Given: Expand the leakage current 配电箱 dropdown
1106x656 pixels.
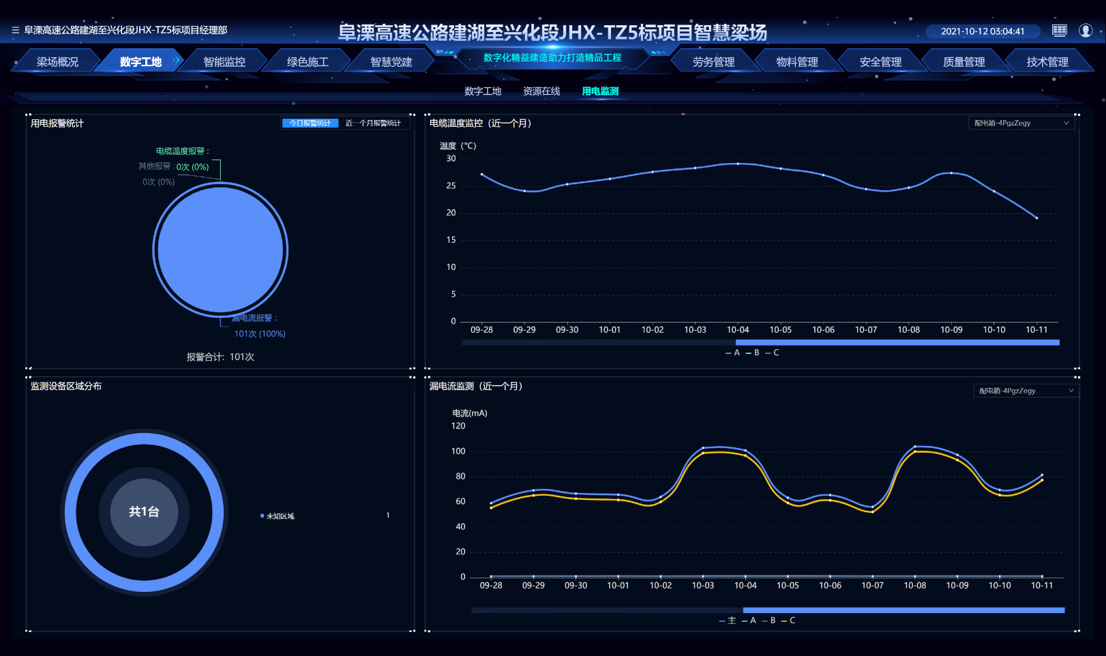Looking at the screenshot, I should 1025,391.
